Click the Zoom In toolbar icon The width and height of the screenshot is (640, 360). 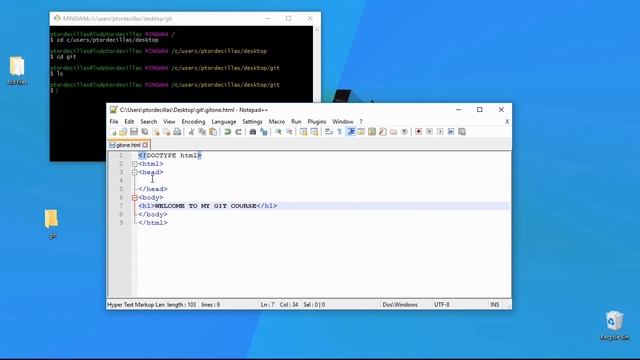click(x=278, y=132)
